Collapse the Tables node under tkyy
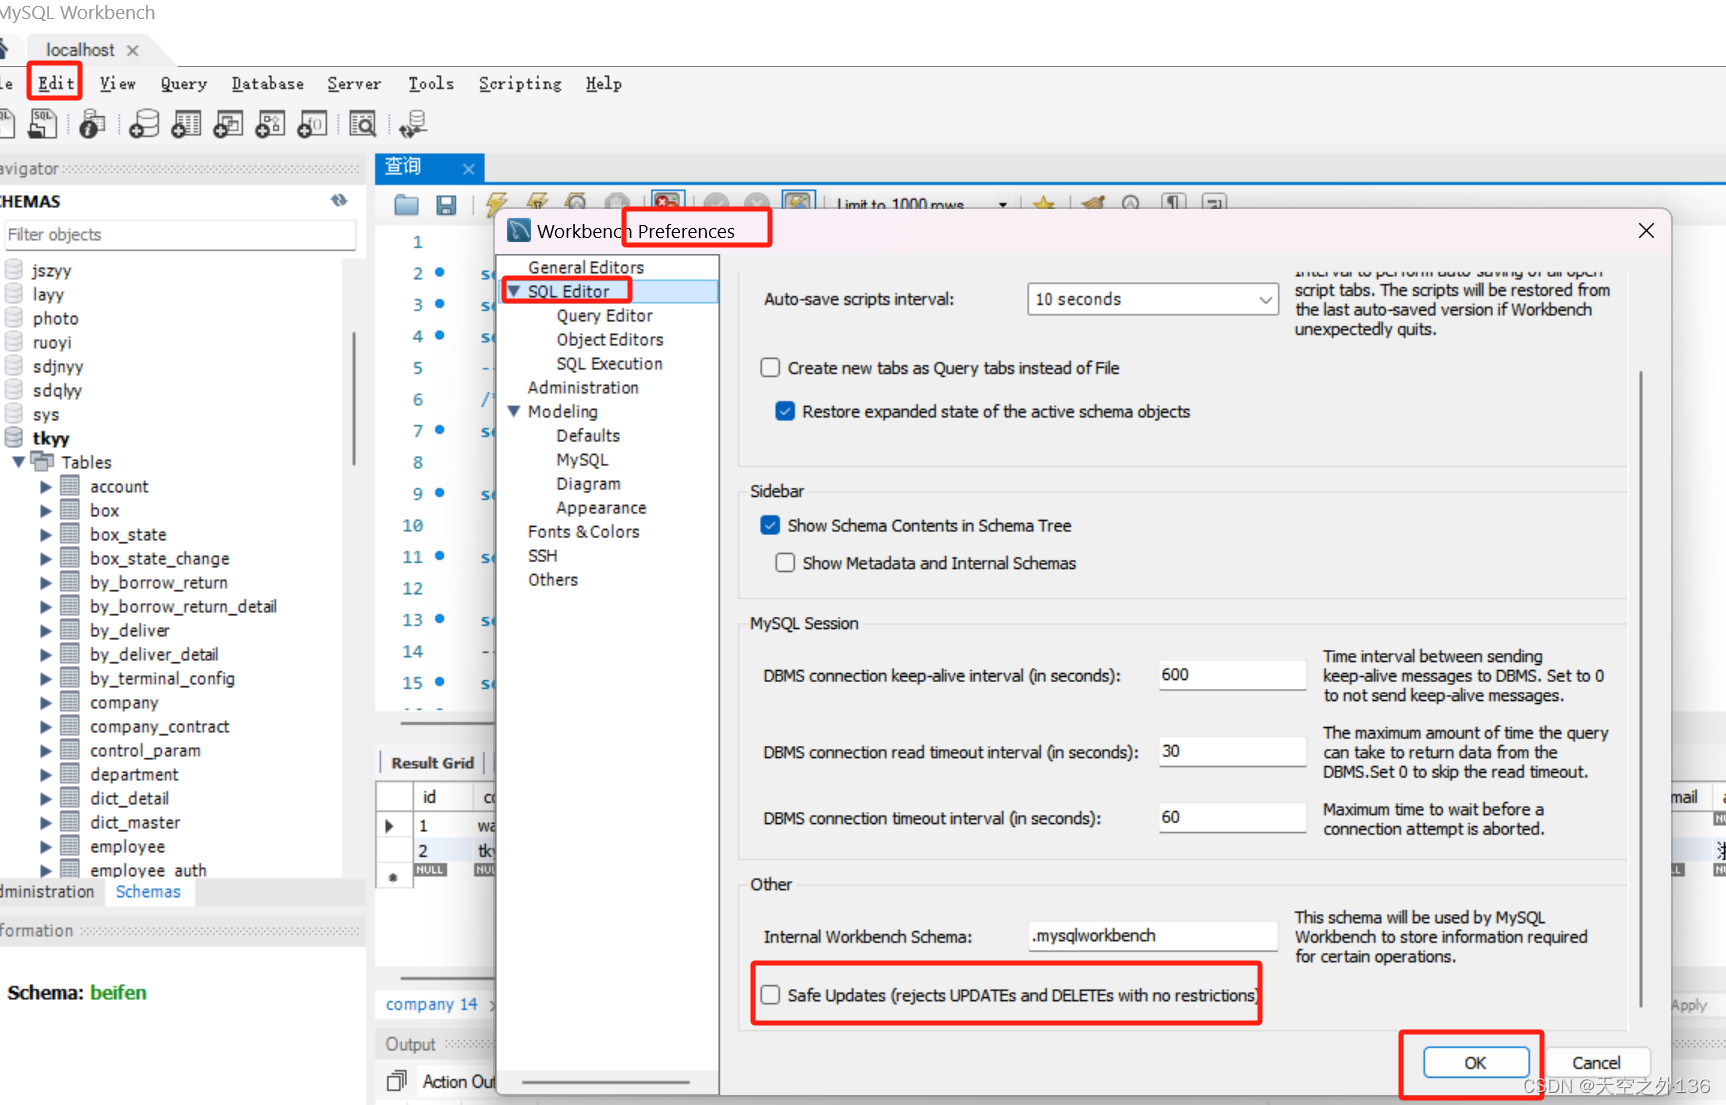1726x1105 pixels. pos(19,462)
